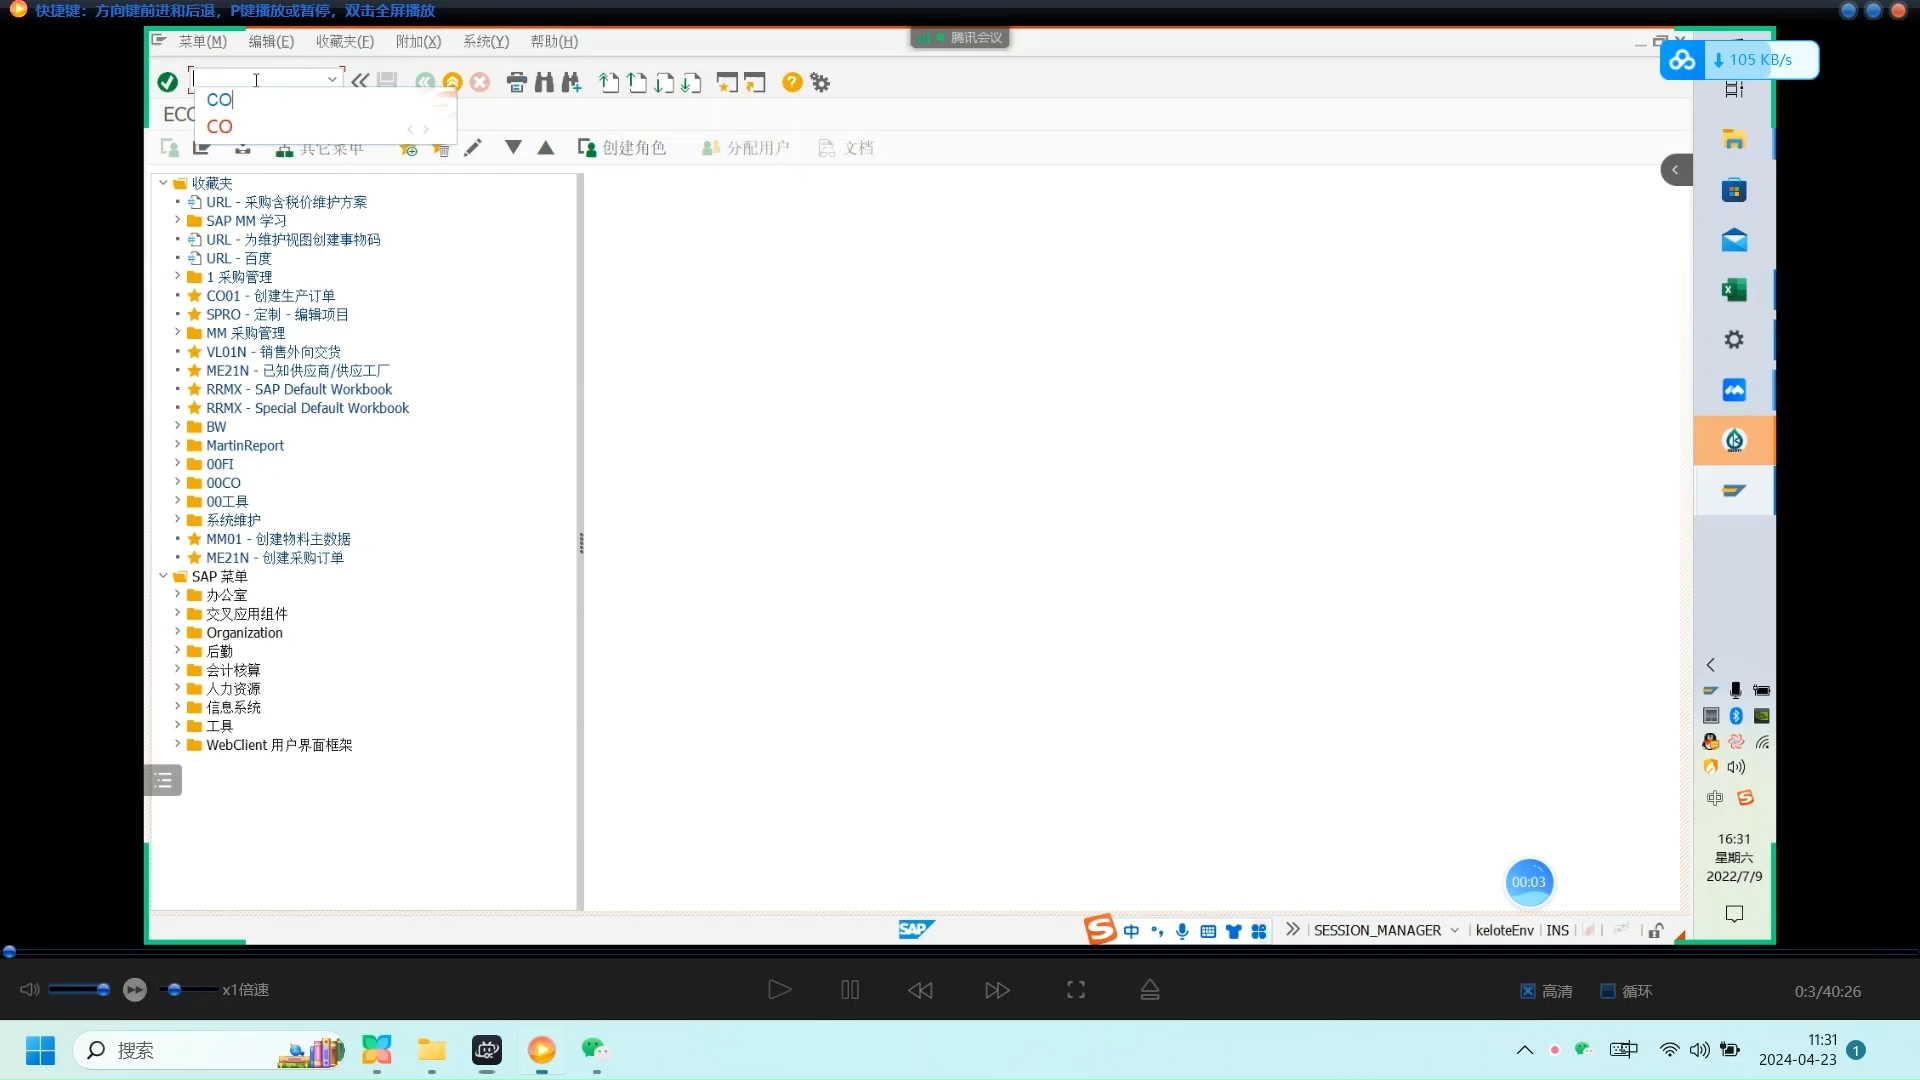
Task: Click the Find Next binoculars-plus icon
Action: (x=571, y=82)
